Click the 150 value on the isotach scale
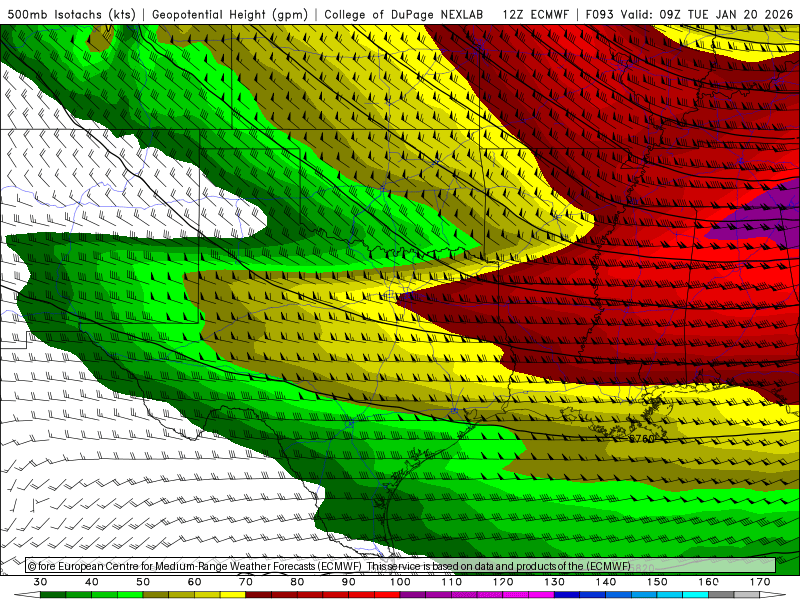 point(657,582)
